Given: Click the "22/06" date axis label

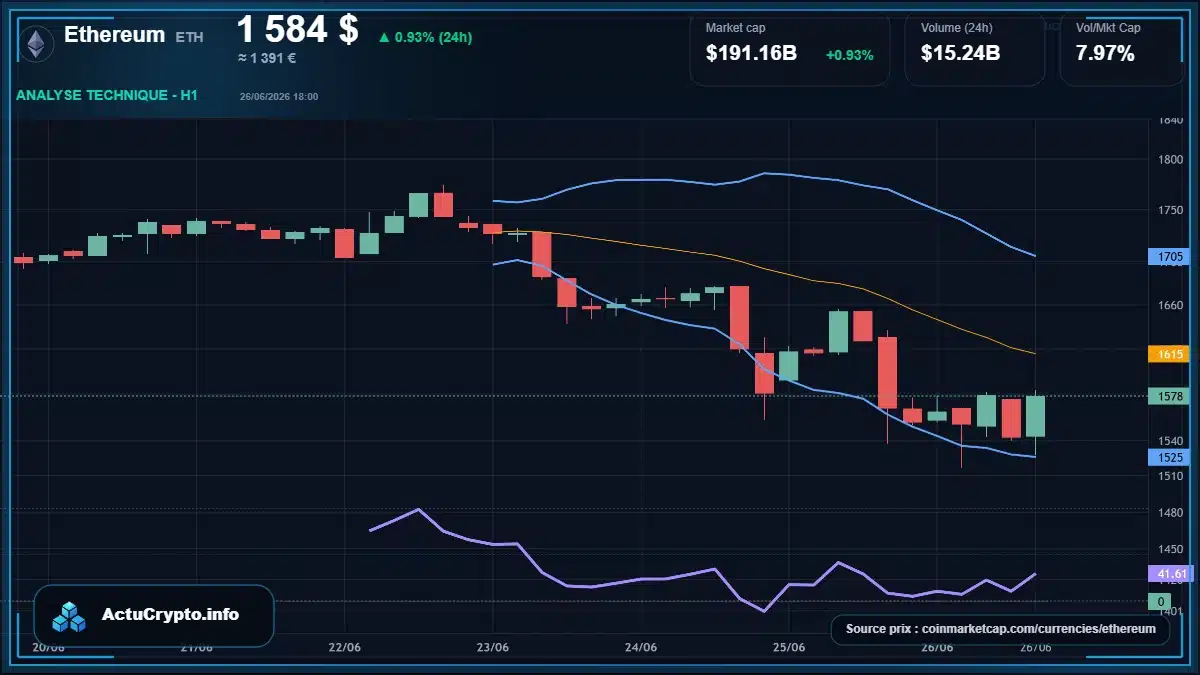Looking at the screenshot, I should (344, 647).
